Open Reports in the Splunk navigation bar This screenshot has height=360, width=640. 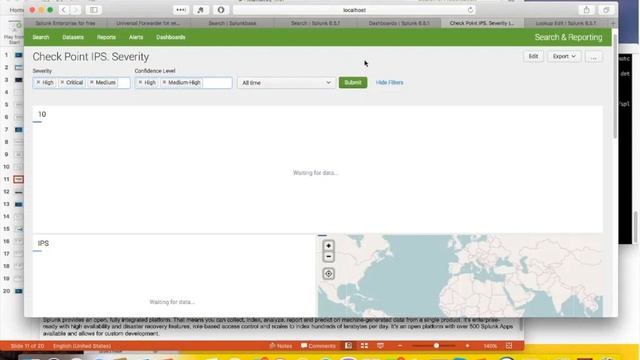pos(106,37)
